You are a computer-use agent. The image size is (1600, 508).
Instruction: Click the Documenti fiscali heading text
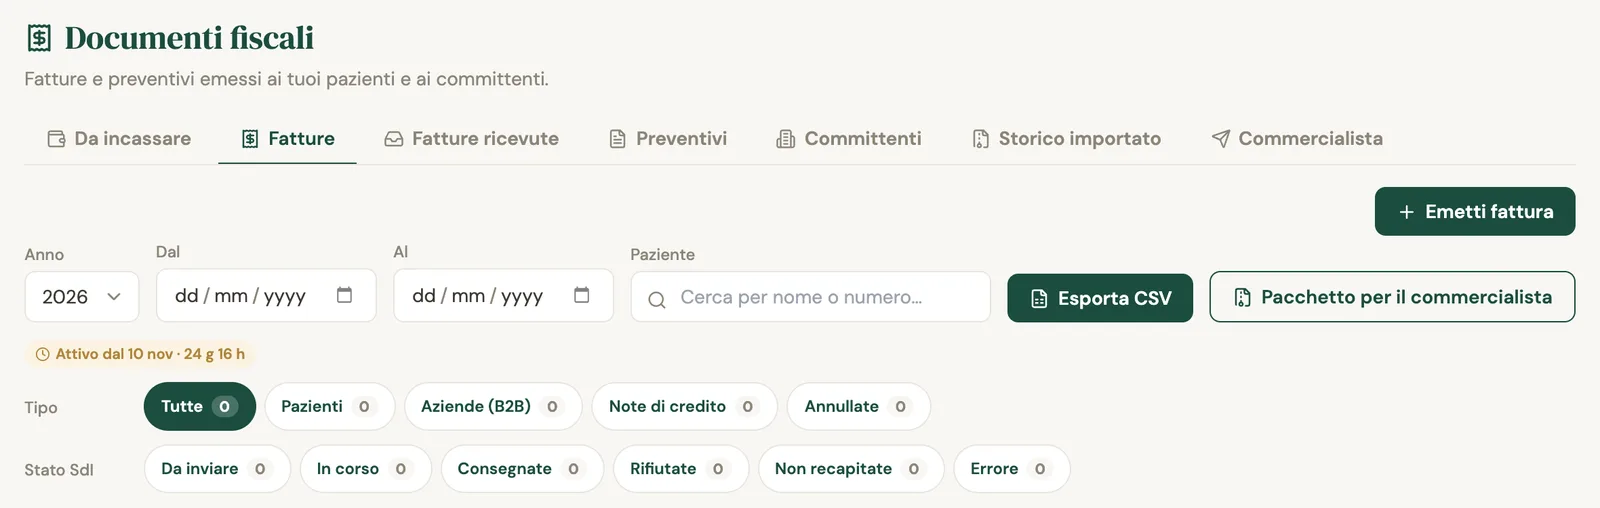pyautogui.click(x=189, y=38)
